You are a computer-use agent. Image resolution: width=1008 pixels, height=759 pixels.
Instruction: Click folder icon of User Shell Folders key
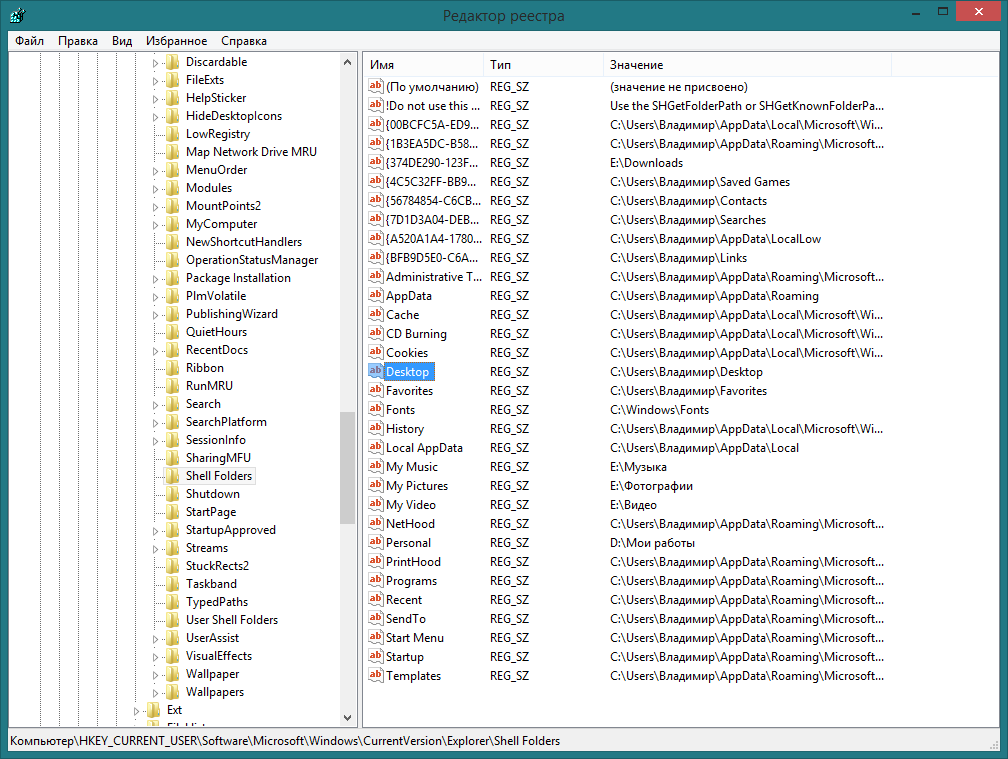(x=173, y=620)
